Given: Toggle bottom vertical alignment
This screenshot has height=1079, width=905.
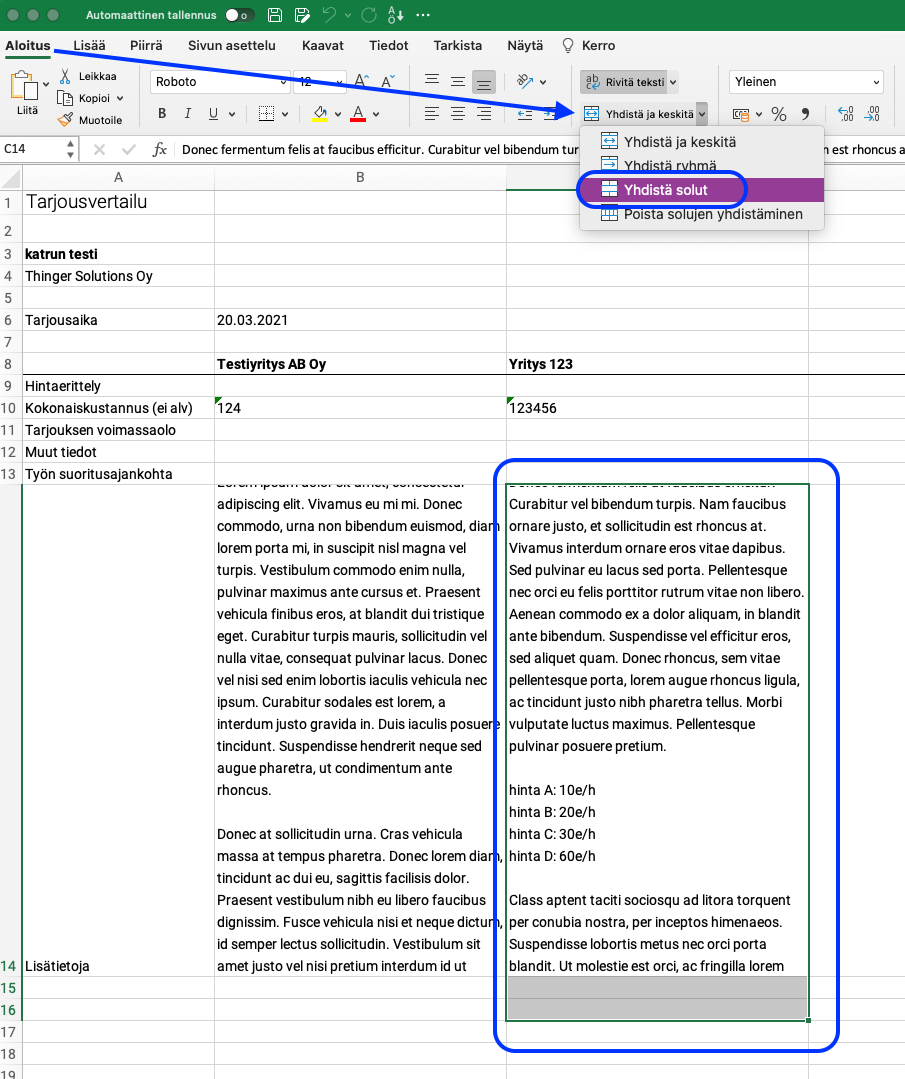Looking at the screenshot, I should pyautogui.click(x=484, y=82).
